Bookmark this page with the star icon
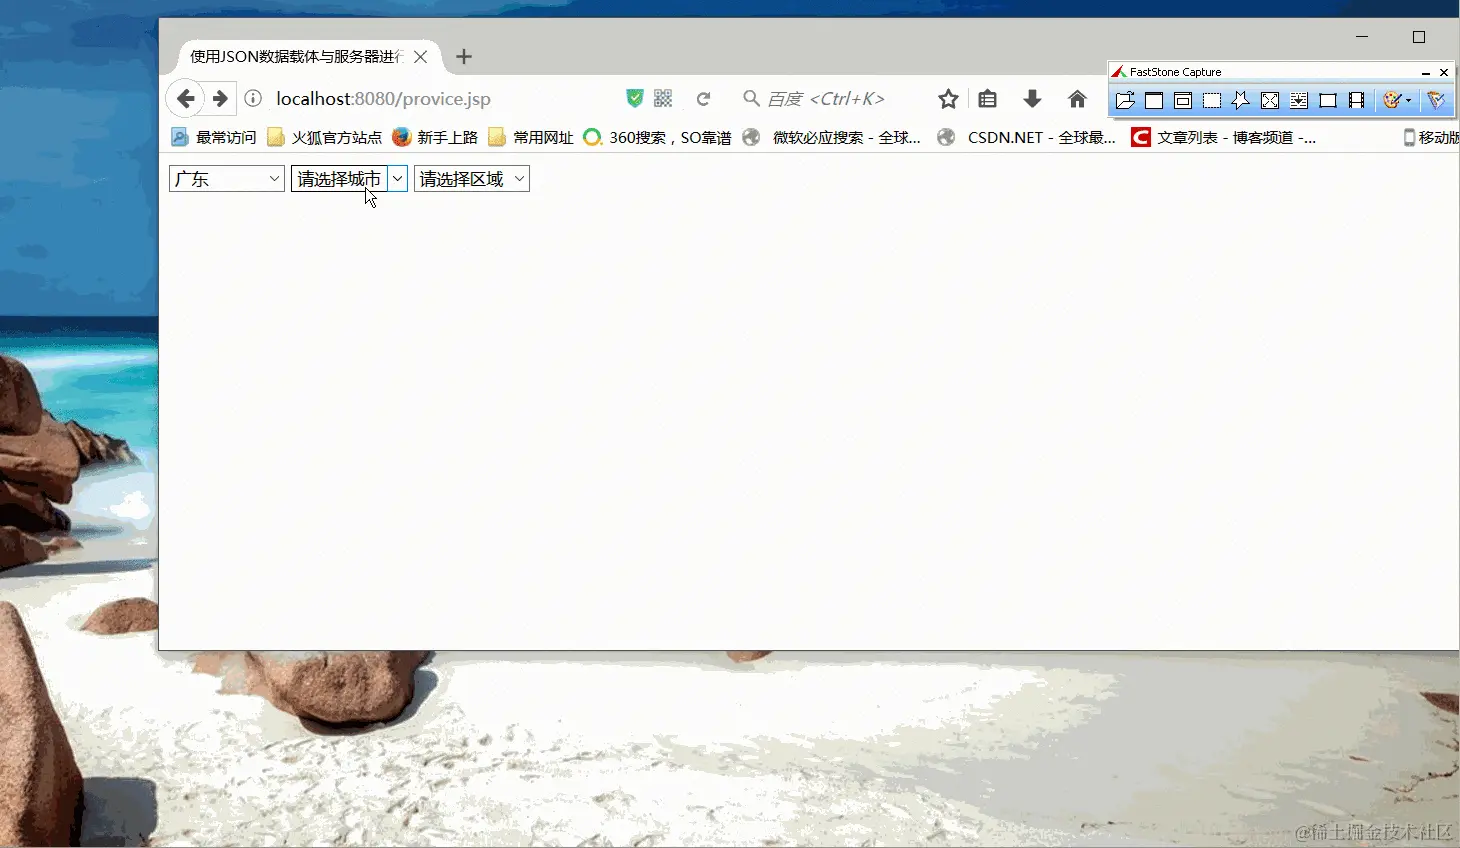The width and height of the screenshot is (1460, 848). click(x=948, y=99)
